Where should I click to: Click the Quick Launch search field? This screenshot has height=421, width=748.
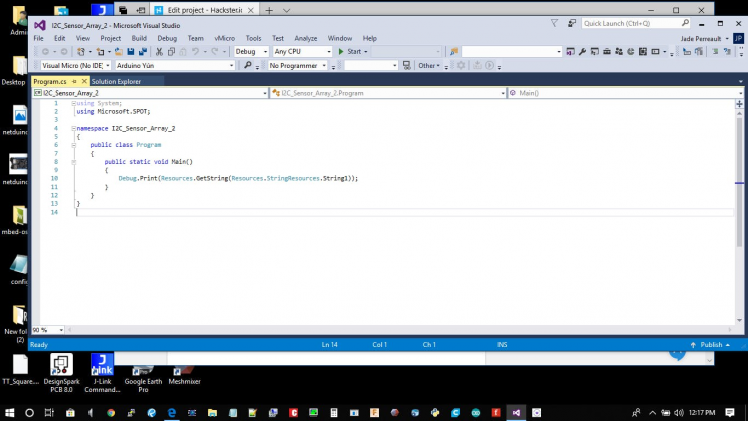[635, 23]
